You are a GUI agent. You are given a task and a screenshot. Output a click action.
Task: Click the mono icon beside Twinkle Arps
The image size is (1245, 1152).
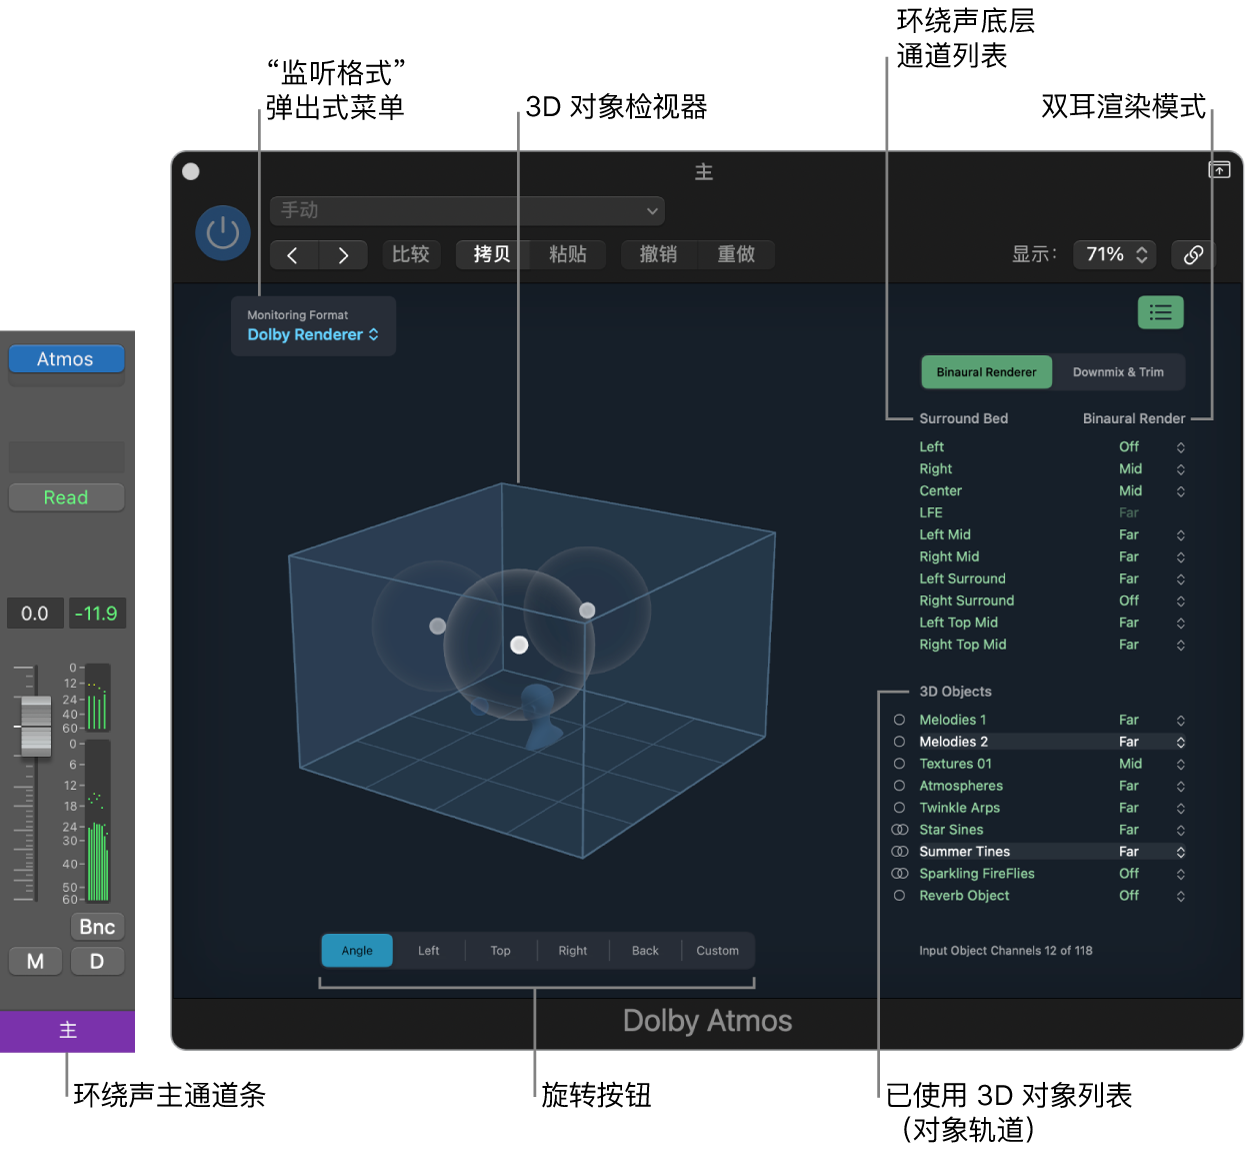[x=899, y=808]
